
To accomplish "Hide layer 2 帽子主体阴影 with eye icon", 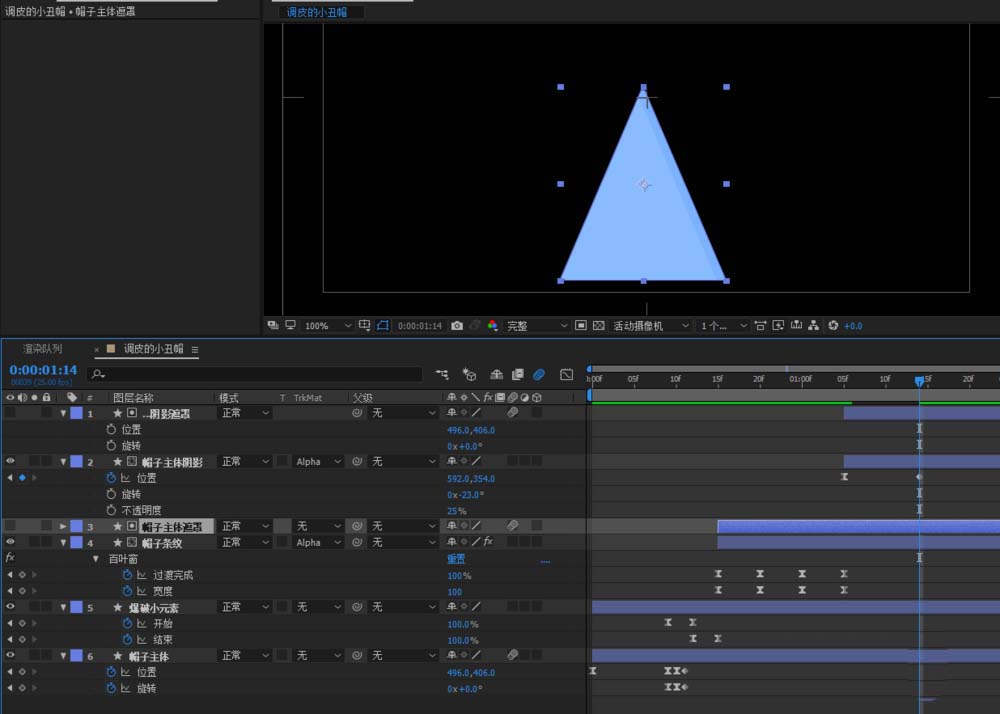I will tap(10, 462).
